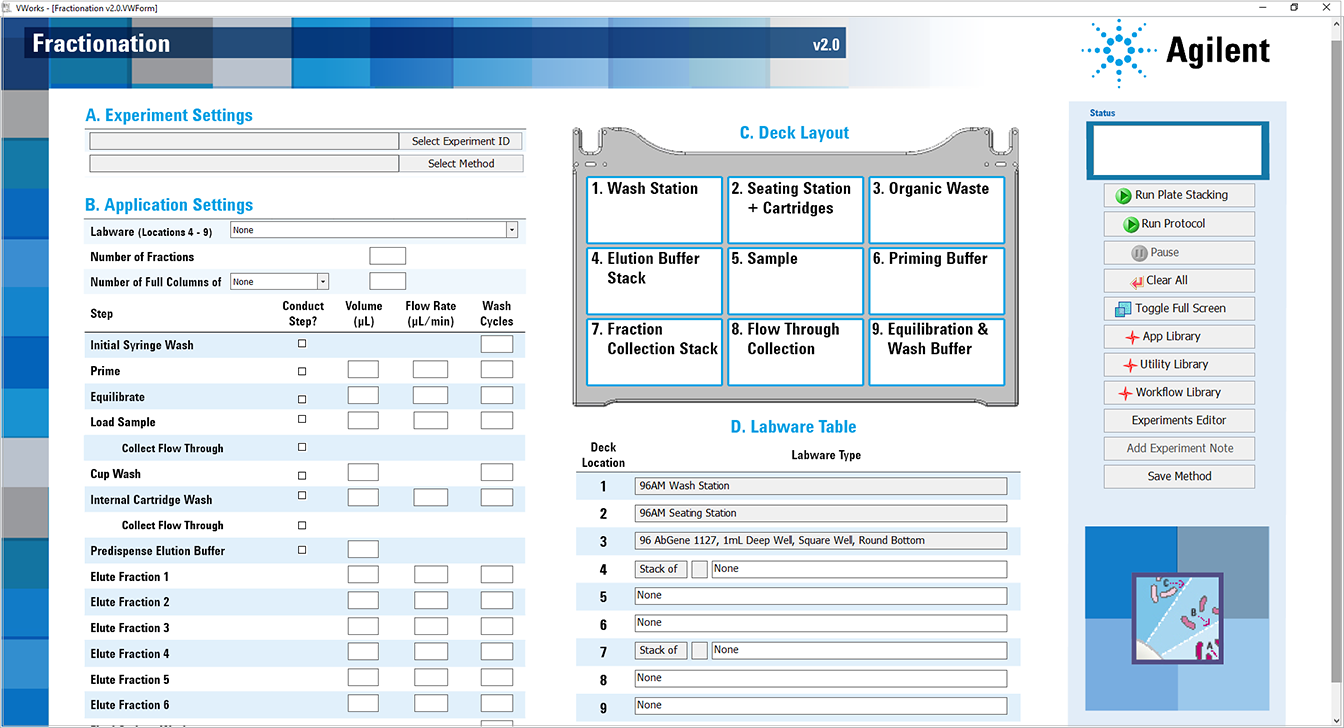Click the Save Method button
1344x728 pixels.
[x=1179, y=476]
